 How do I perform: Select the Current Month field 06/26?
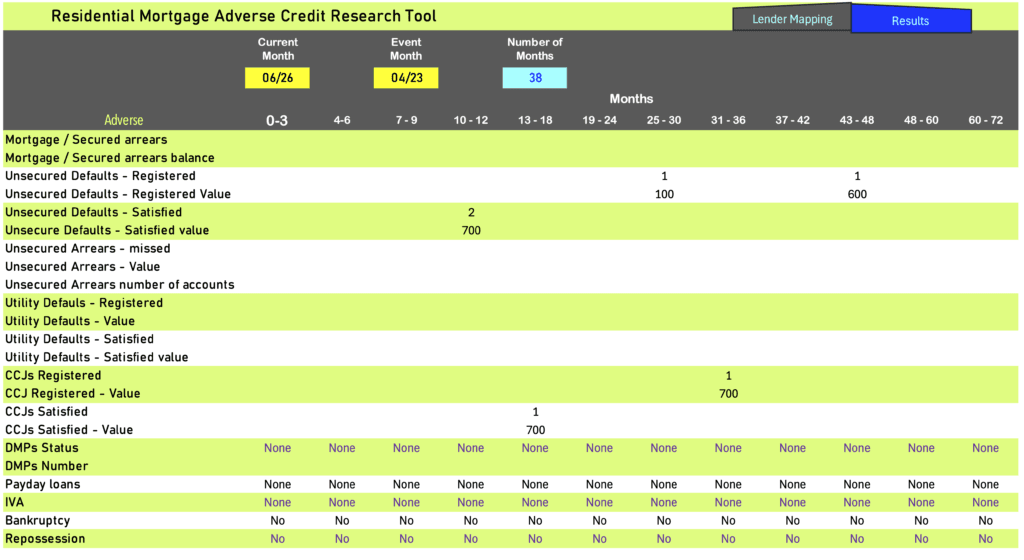pos(278,78)
